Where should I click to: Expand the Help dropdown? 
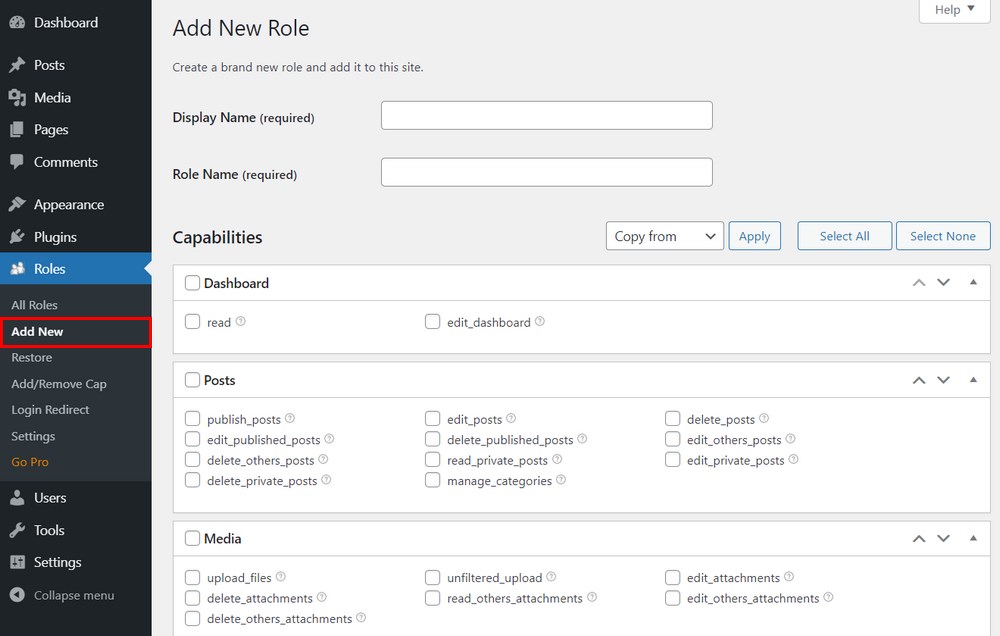pos(952,10)
